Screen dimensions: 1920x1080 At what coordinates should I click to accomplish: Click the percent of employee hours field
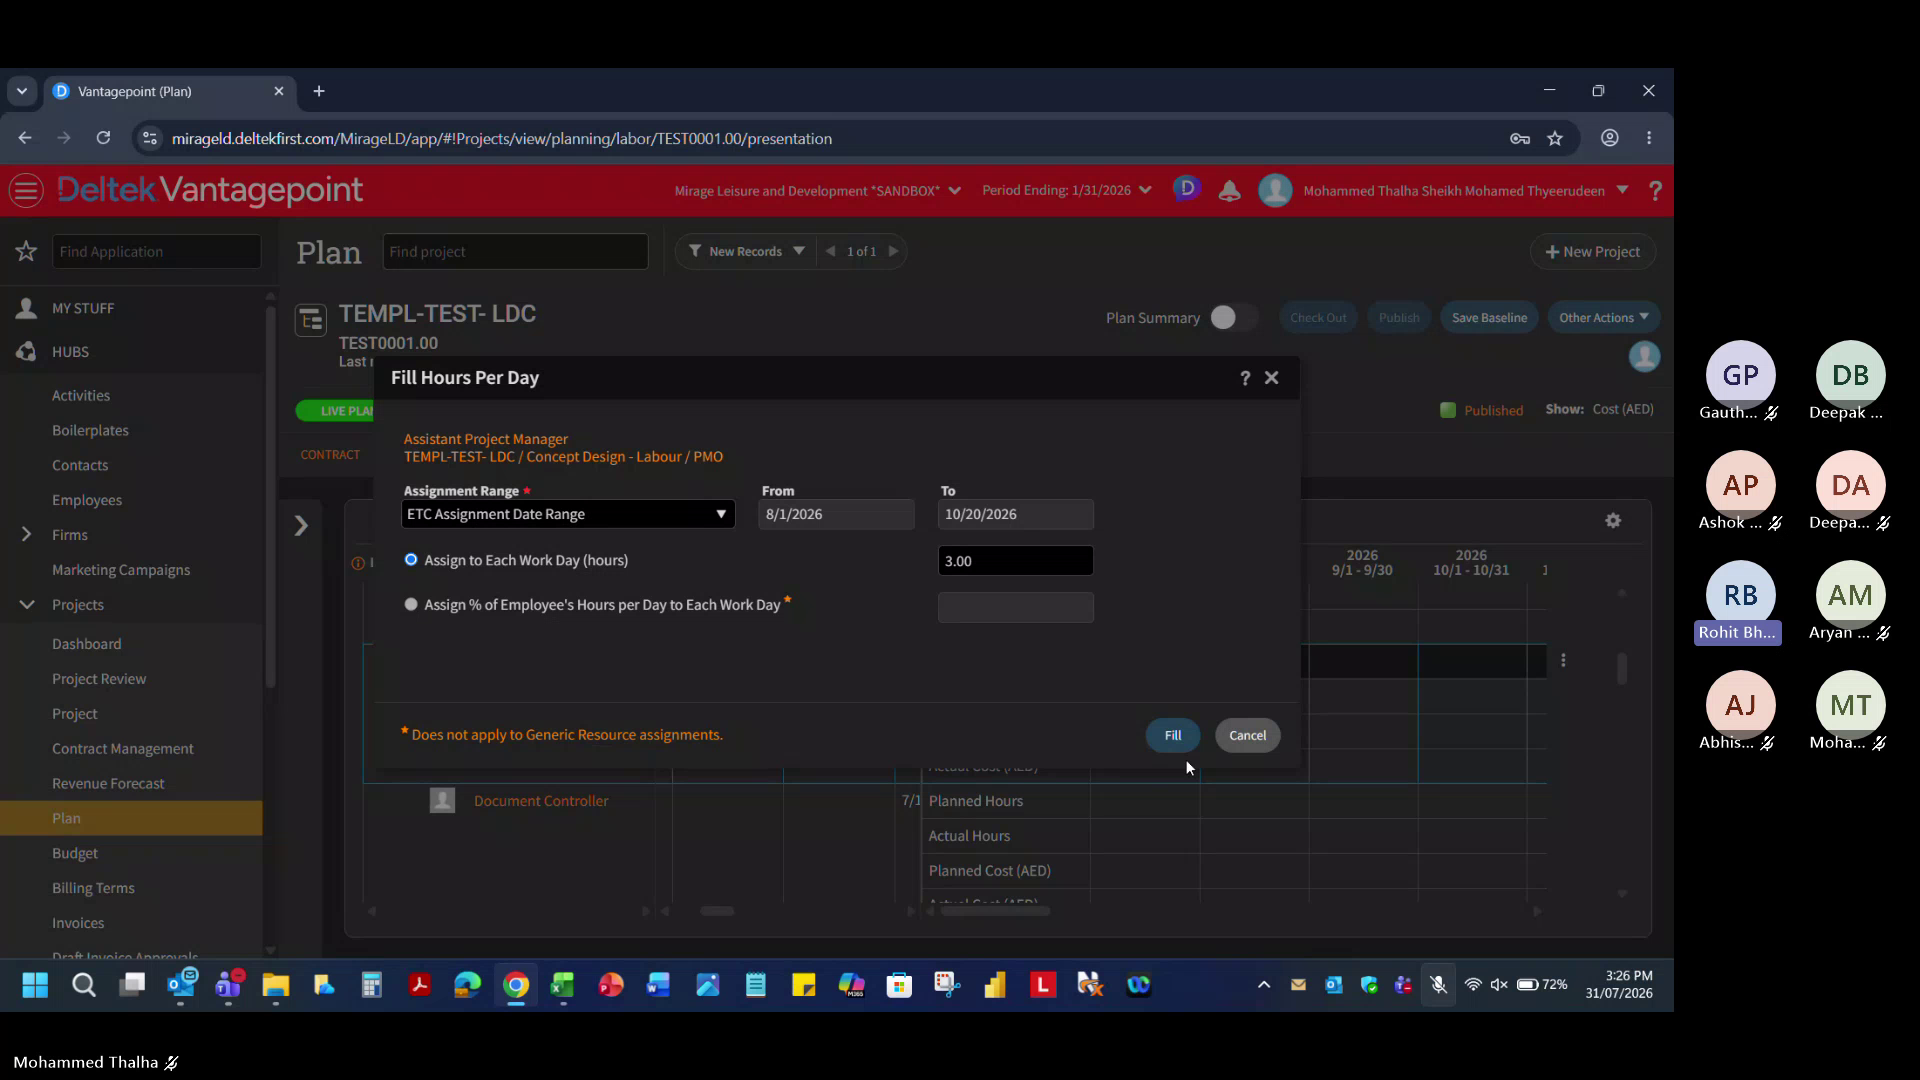coord(1015,607)
